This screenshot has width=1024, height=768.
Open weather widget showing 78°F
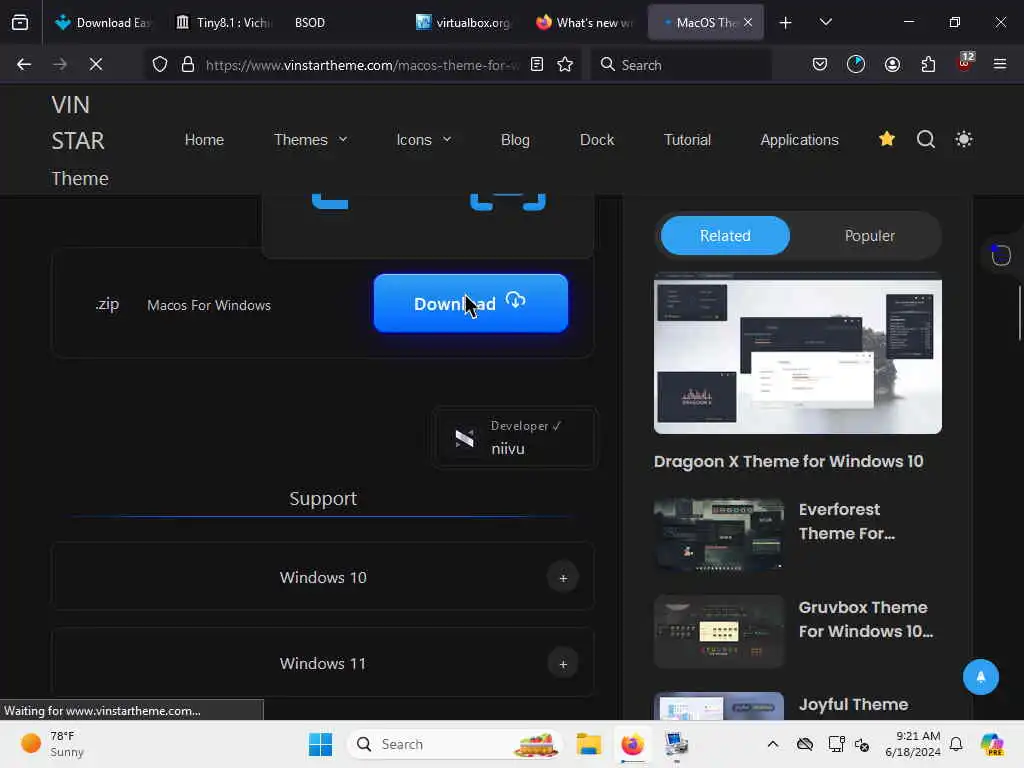coord(52,744)
